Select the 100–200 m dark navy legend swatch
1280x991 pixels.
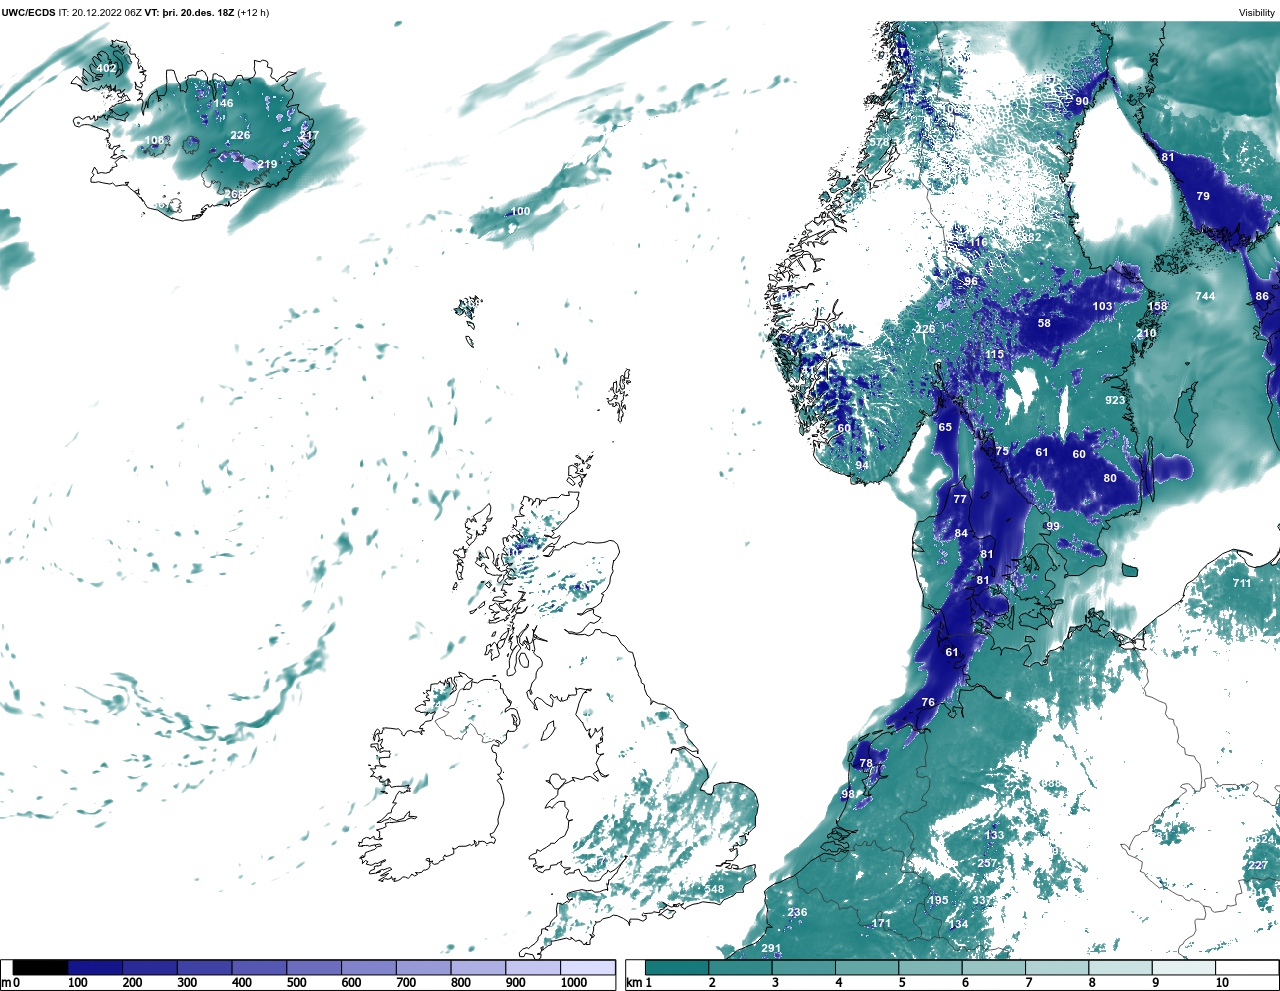(95, 967)
